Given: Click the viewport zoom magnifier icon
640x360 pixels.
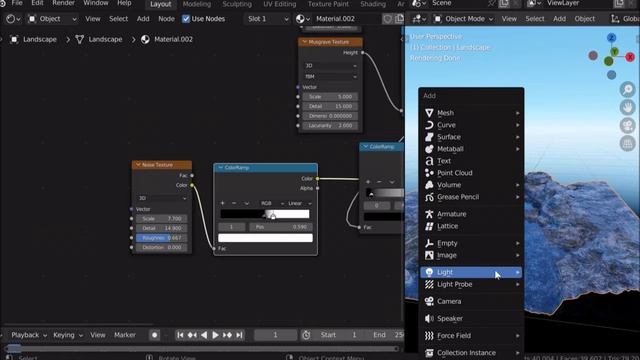Looking at the screenshot, I should click(628, 89).
